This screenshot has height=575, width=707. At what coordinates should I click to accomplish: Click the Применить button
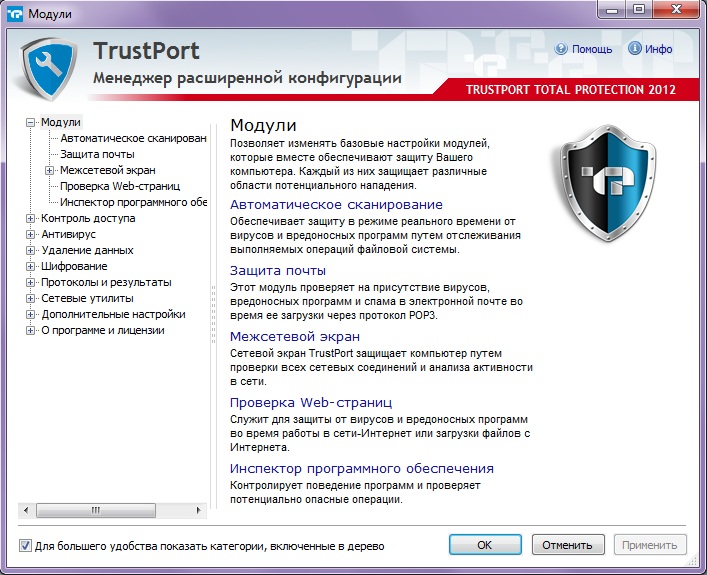(x=650, y=545)
